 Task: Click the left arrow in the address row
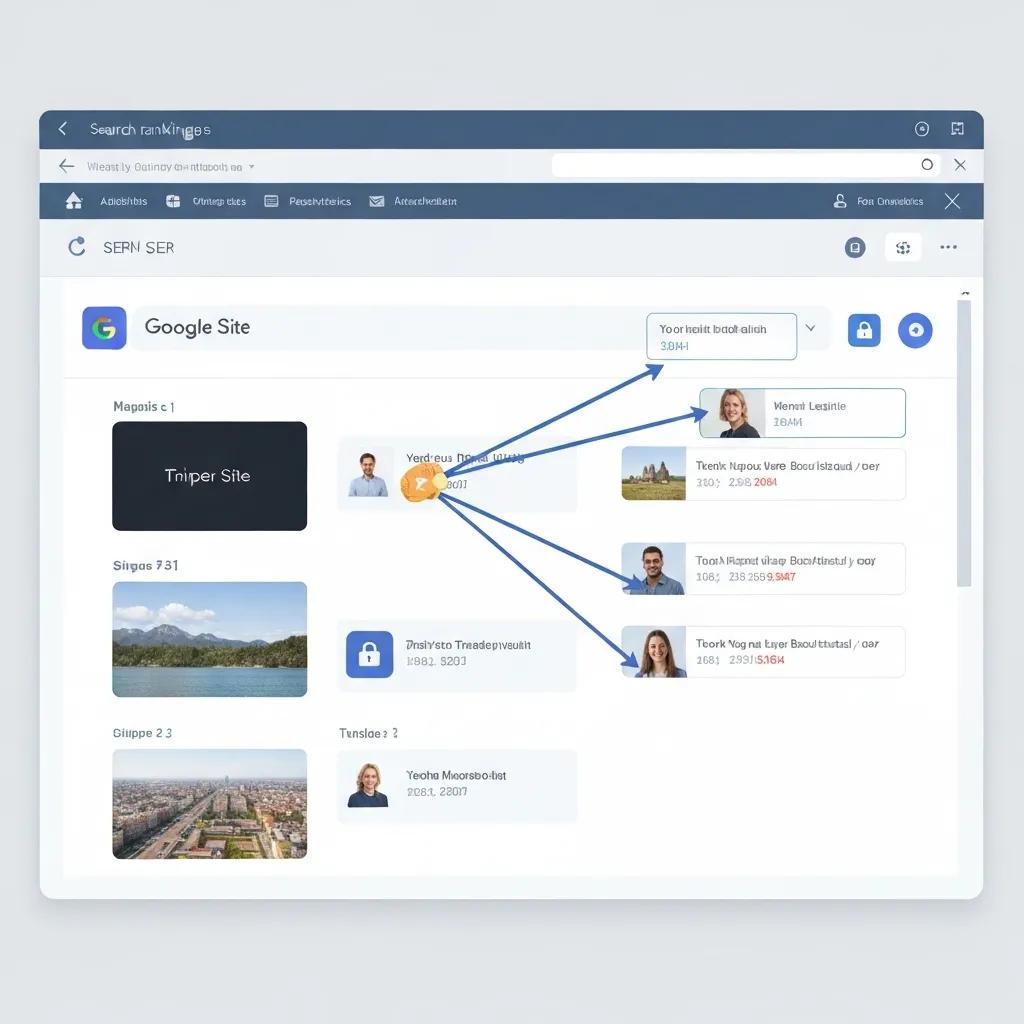coord(66,166)
